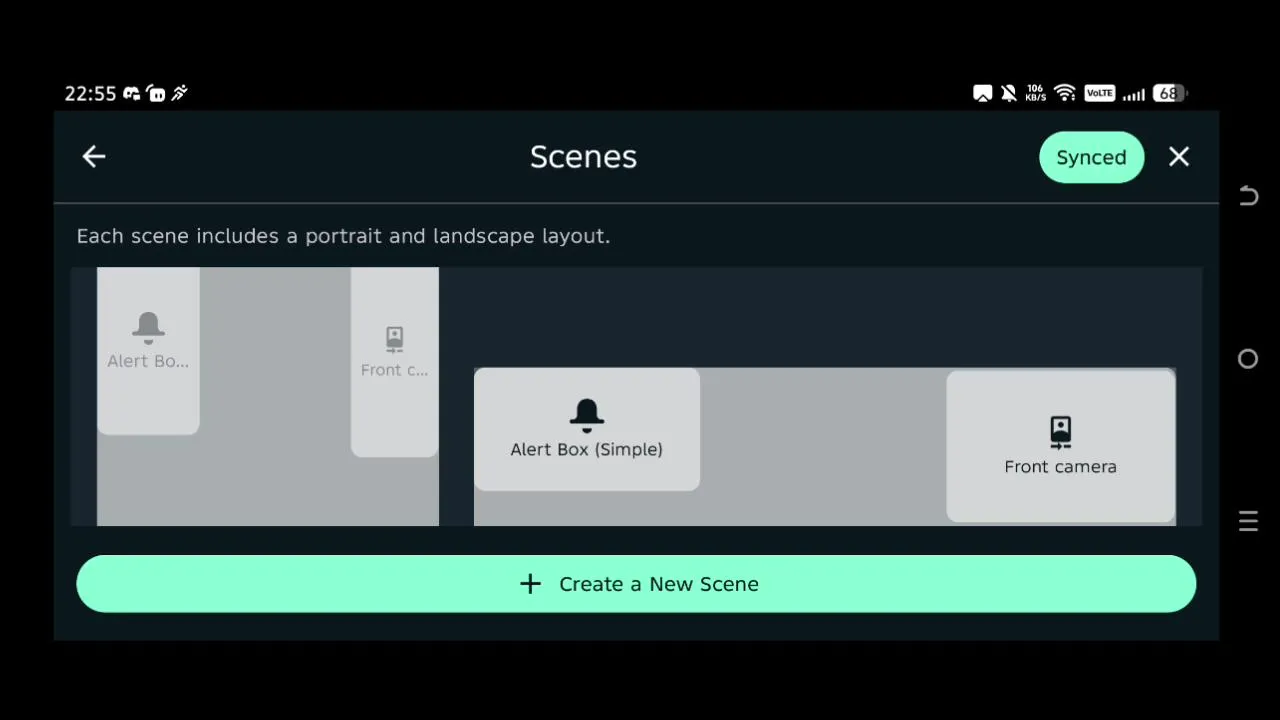
Task: Create a New Scene
Action: click(636, 584)
